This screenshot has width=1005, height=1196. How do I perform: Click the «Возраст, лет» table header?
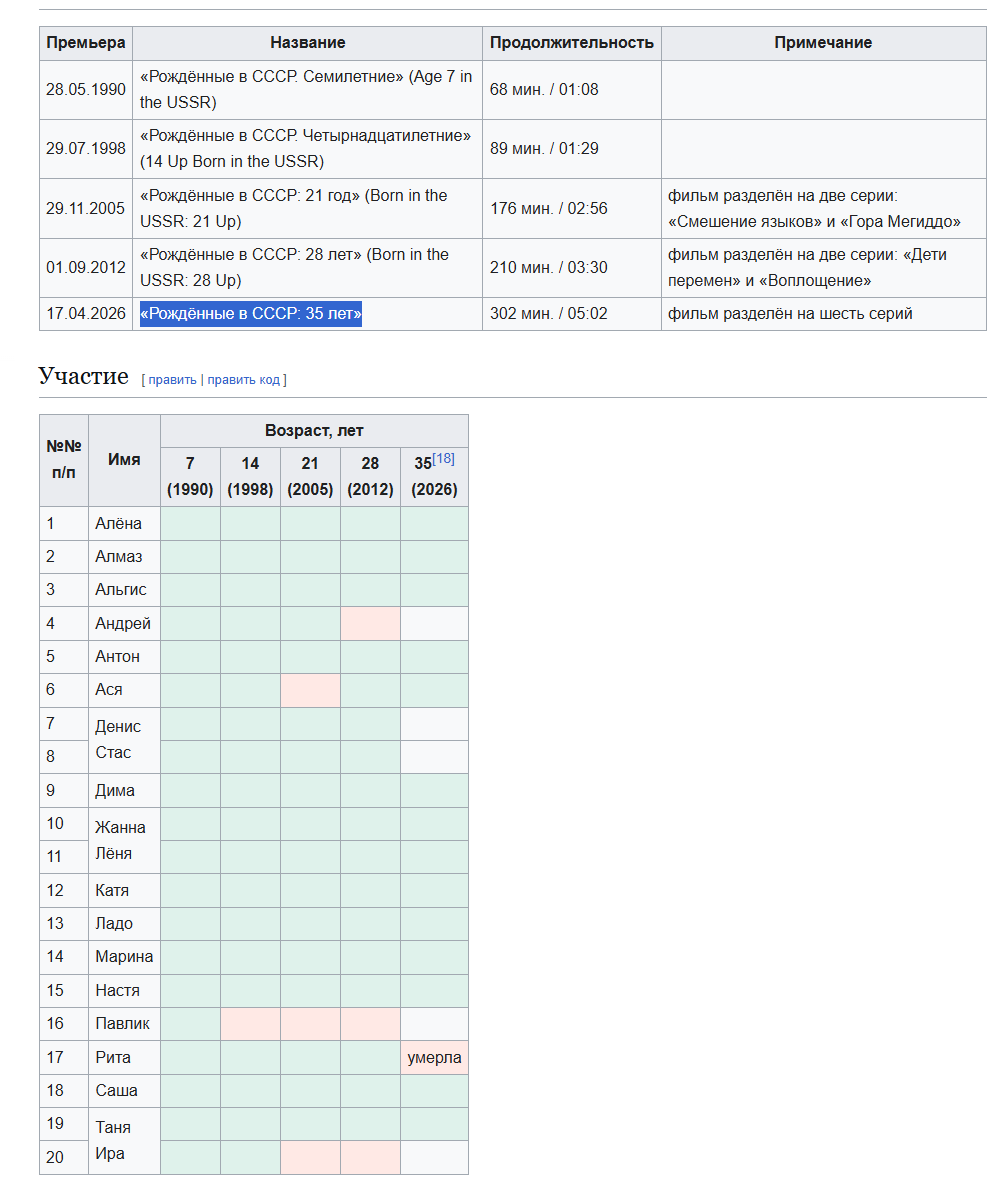(314, 431)
